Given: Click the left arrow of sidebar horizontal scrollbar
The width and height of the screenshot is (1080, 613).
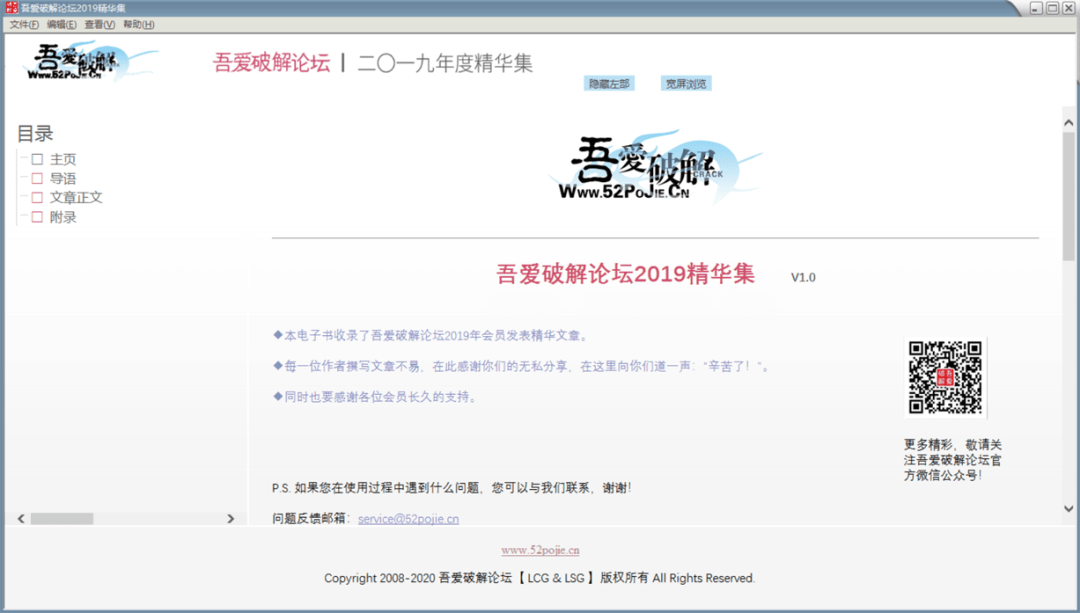Looking at the screenshot, I should click(x=21, y=519).
